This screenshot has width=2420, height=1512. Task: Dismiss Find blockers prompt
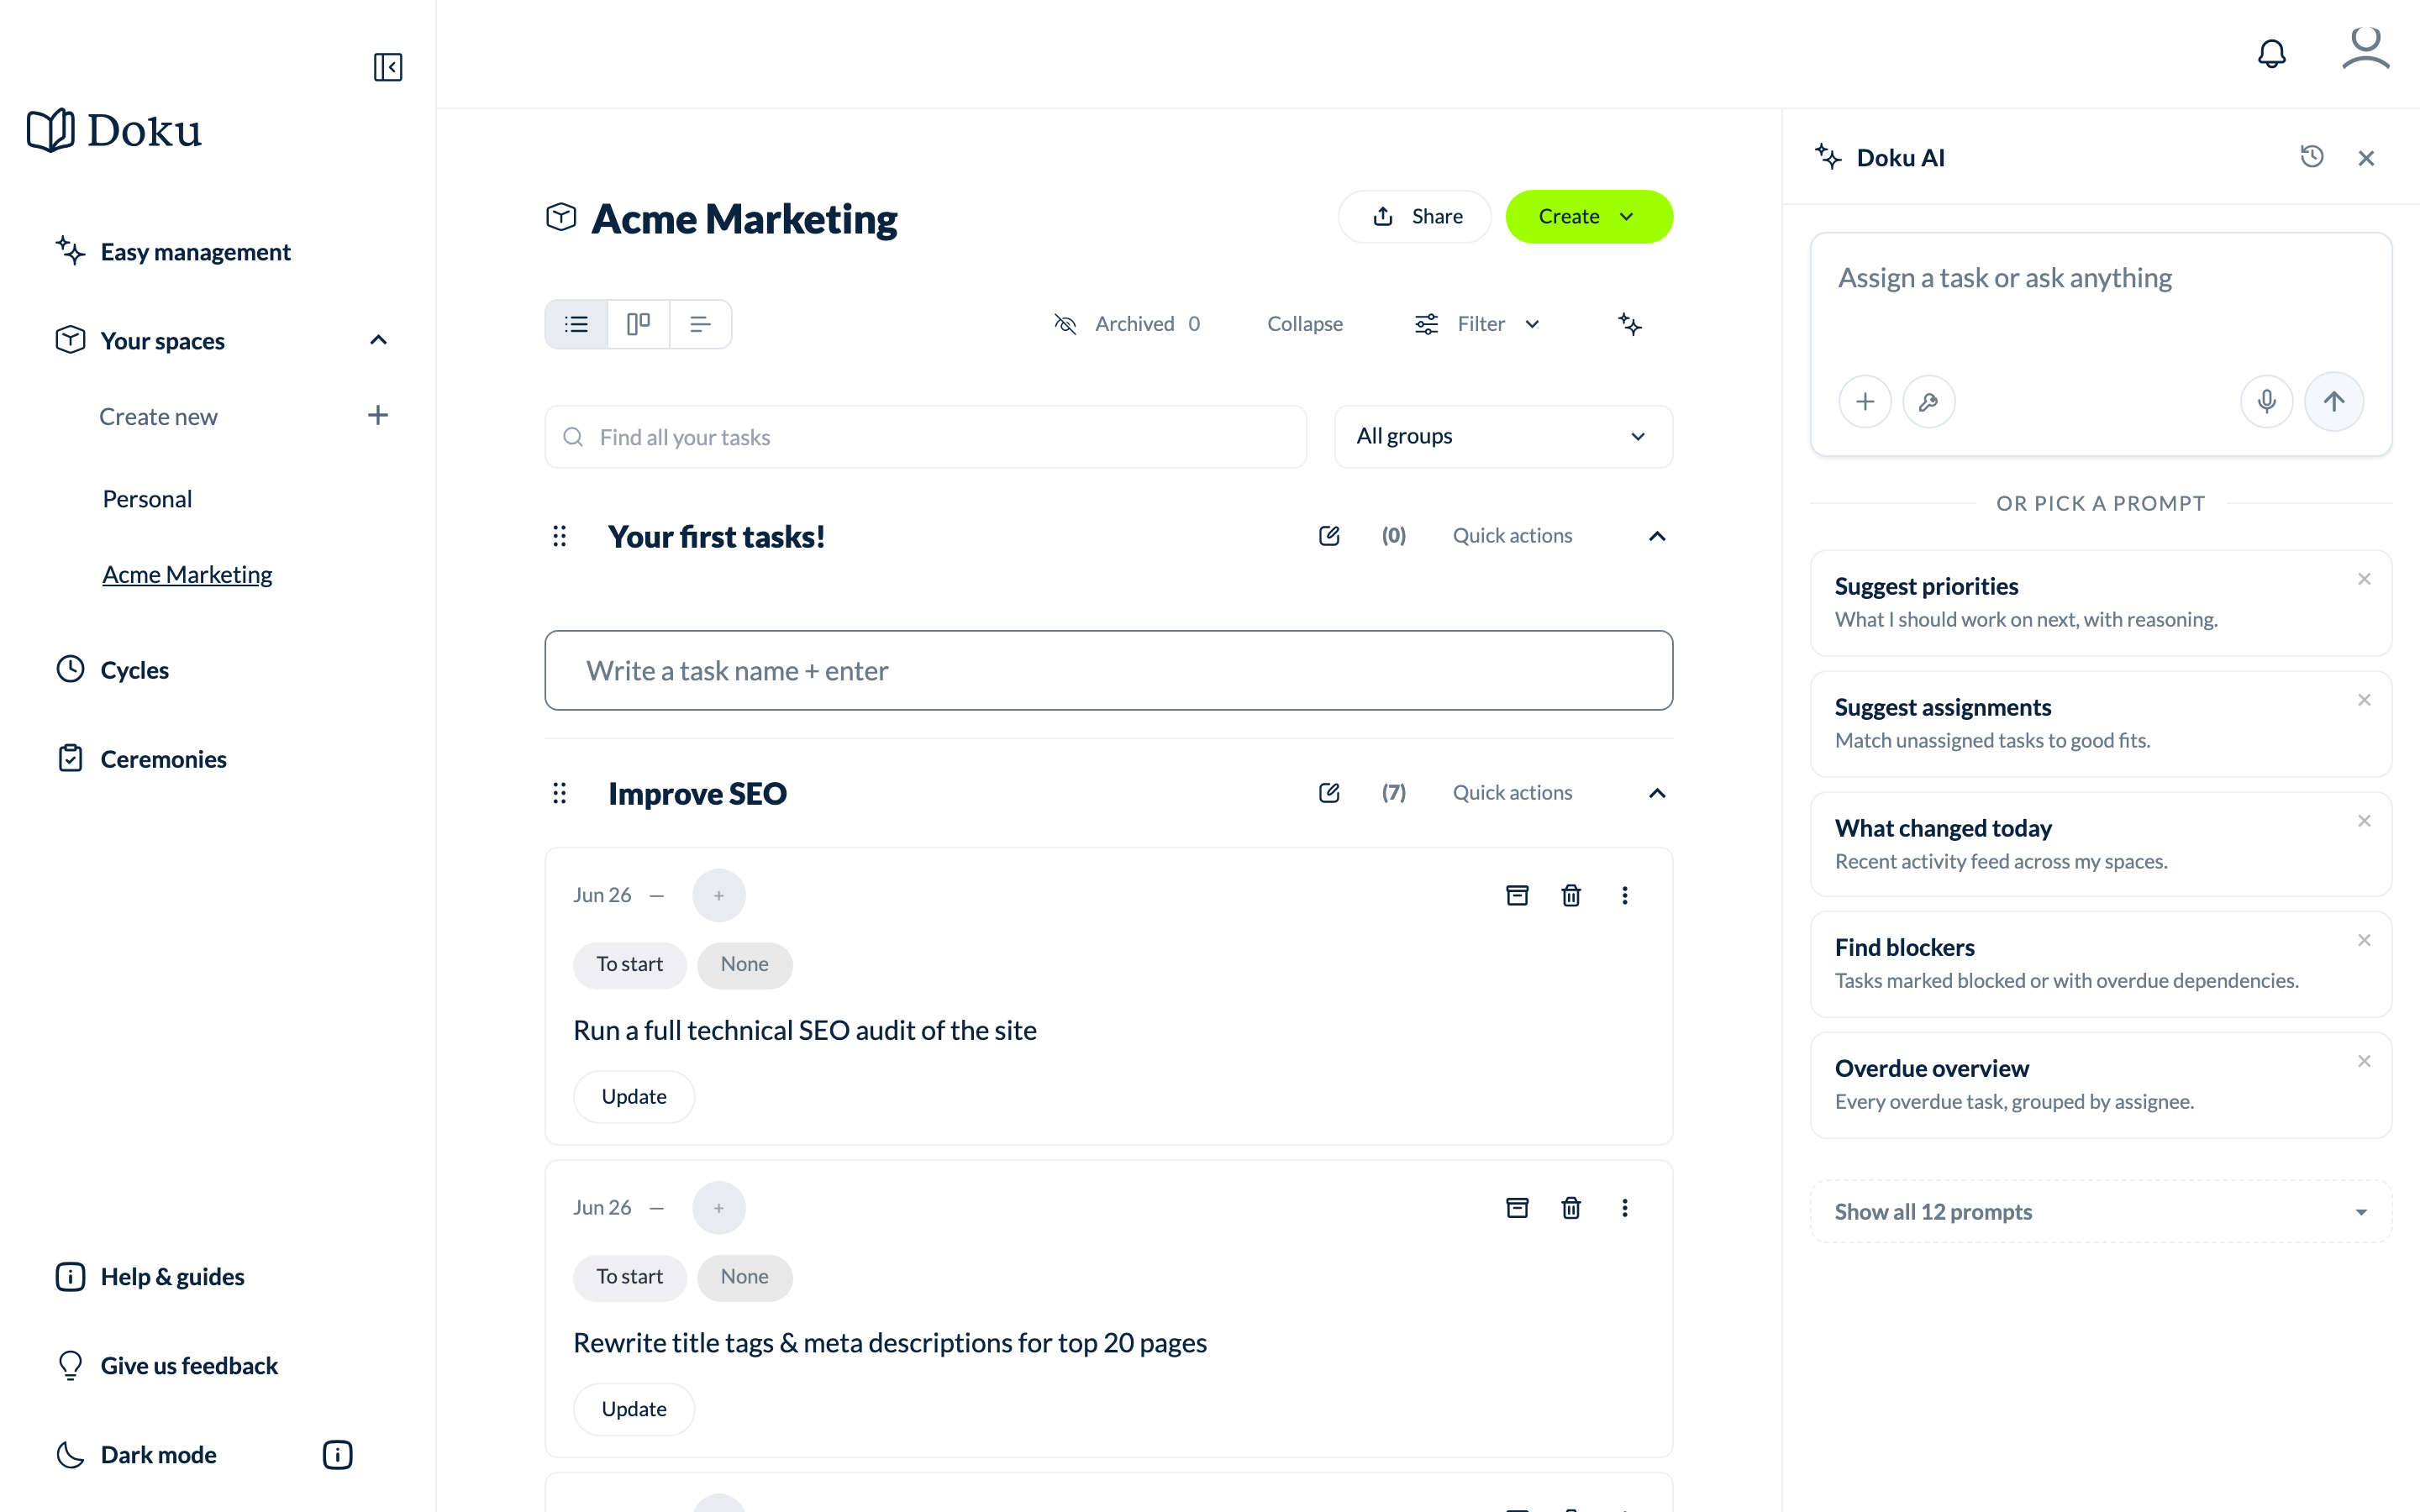2364,940
